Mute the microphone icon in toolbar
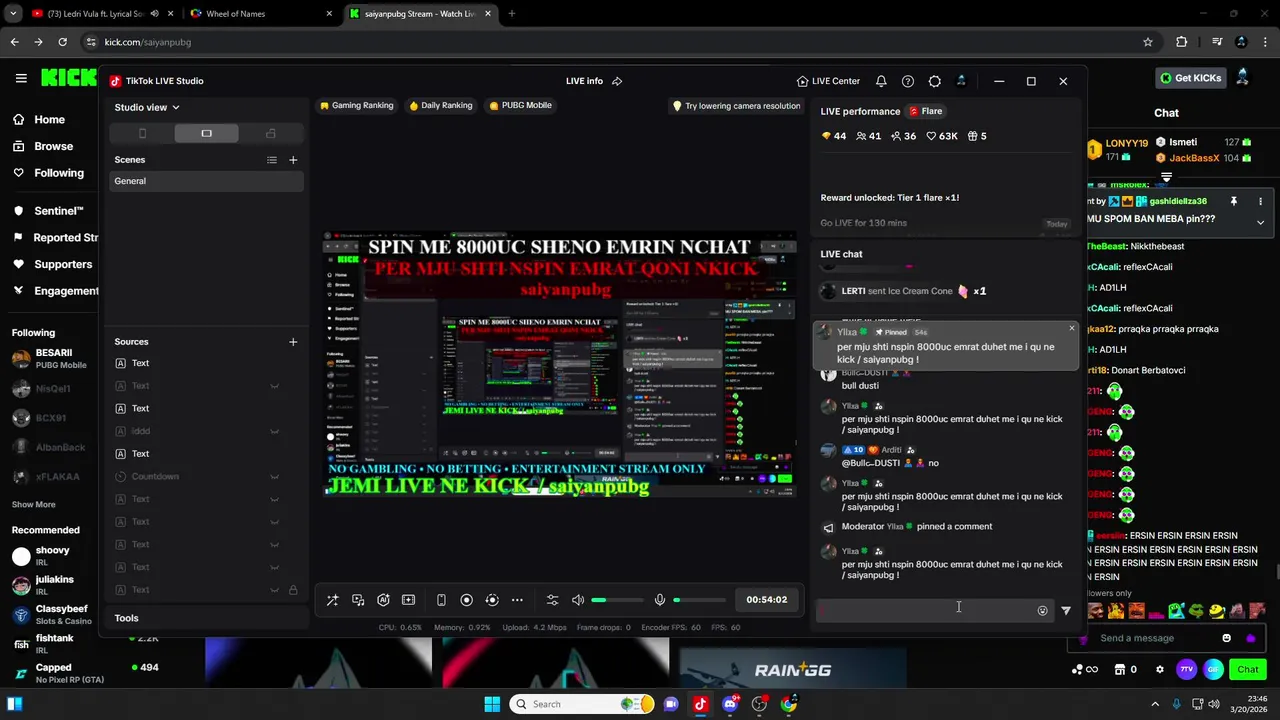The image size is (1280, 720). coord(660,600)
